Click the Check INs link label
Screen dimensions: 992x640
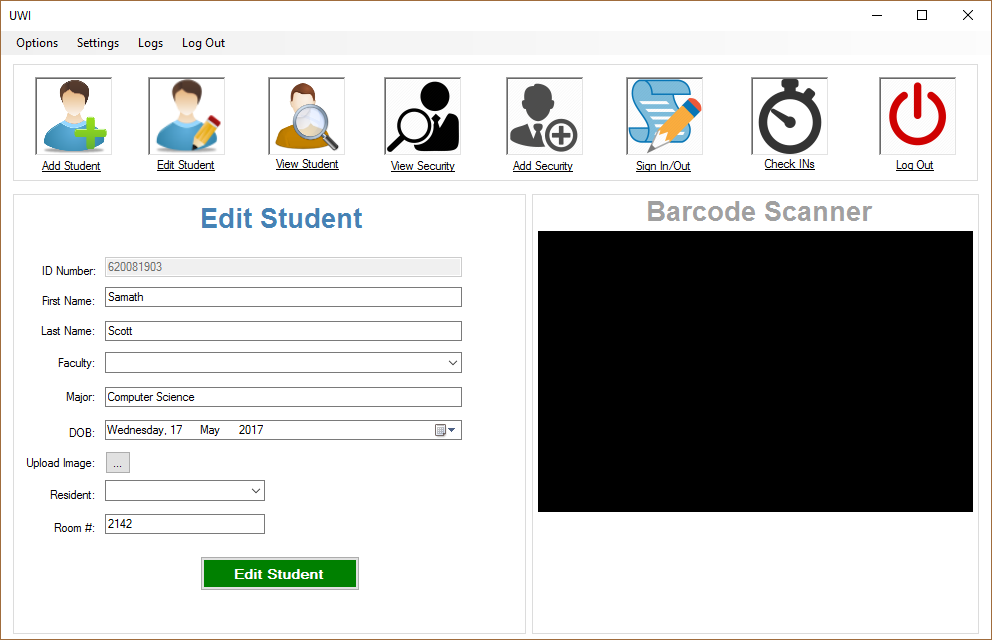tap(789, 164)
